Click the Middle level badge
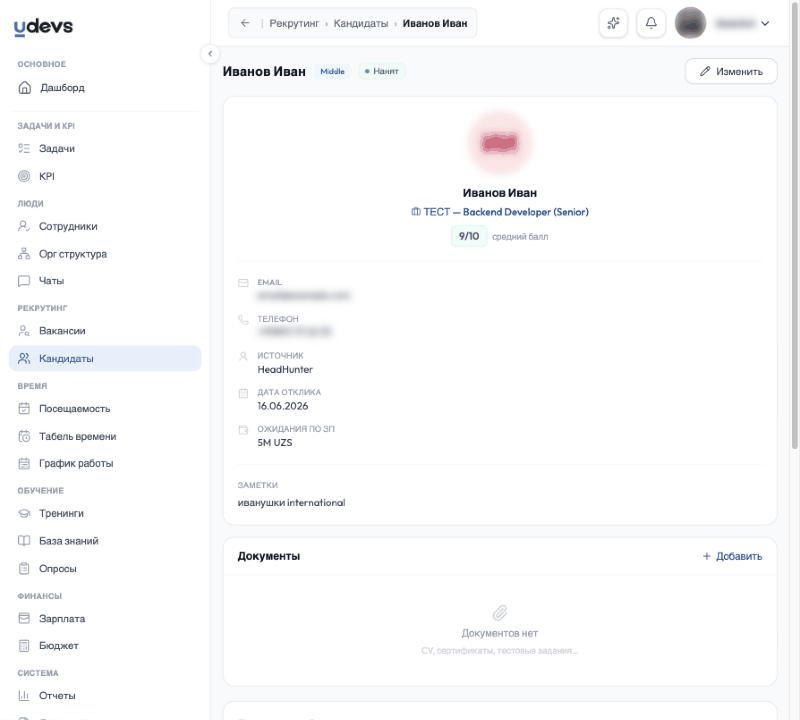 [332, 71]
